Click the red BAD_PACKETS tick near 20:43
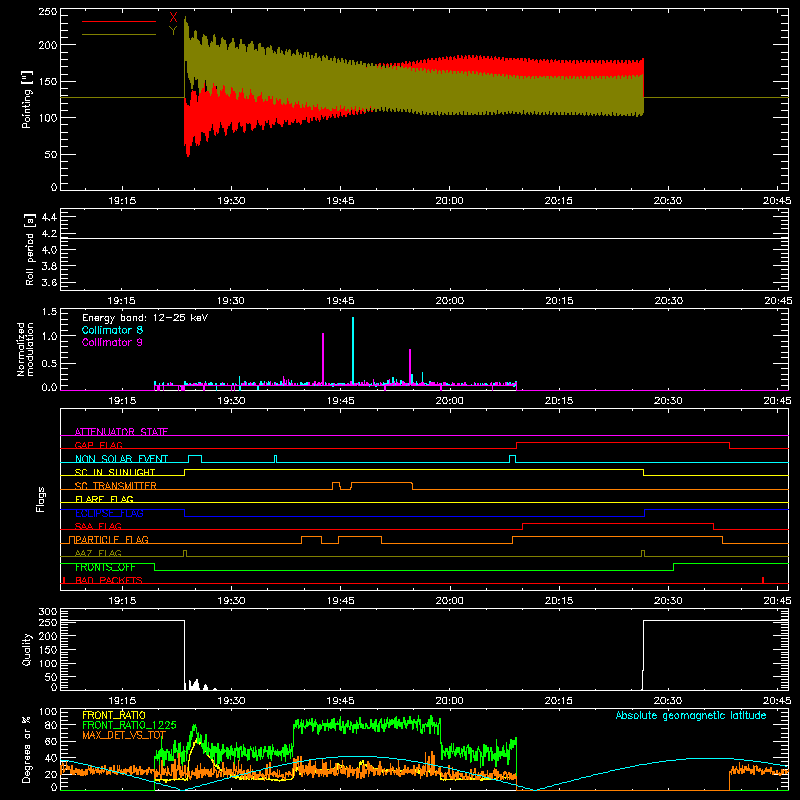The image size is (800, 800). [763, 580]
